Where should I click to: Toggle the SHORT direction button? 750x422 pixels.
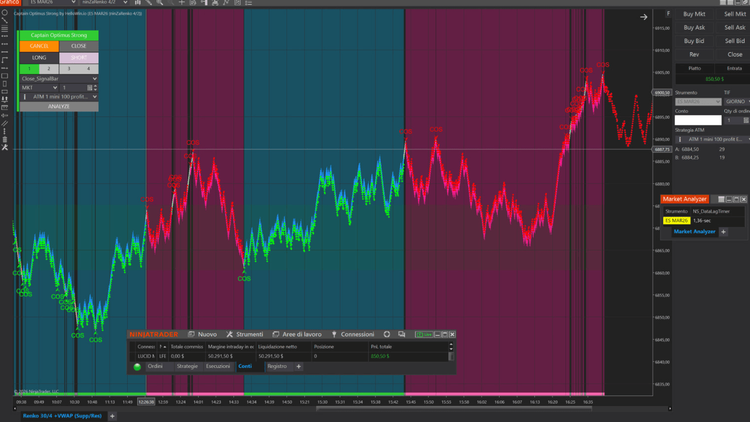pyautogui.click(x=78, y=58)
